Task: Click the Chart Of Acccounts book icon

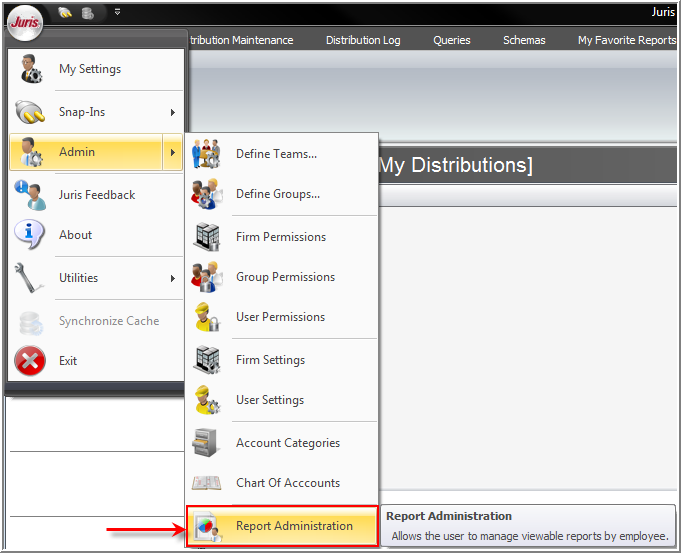Action: click(207, 483)
